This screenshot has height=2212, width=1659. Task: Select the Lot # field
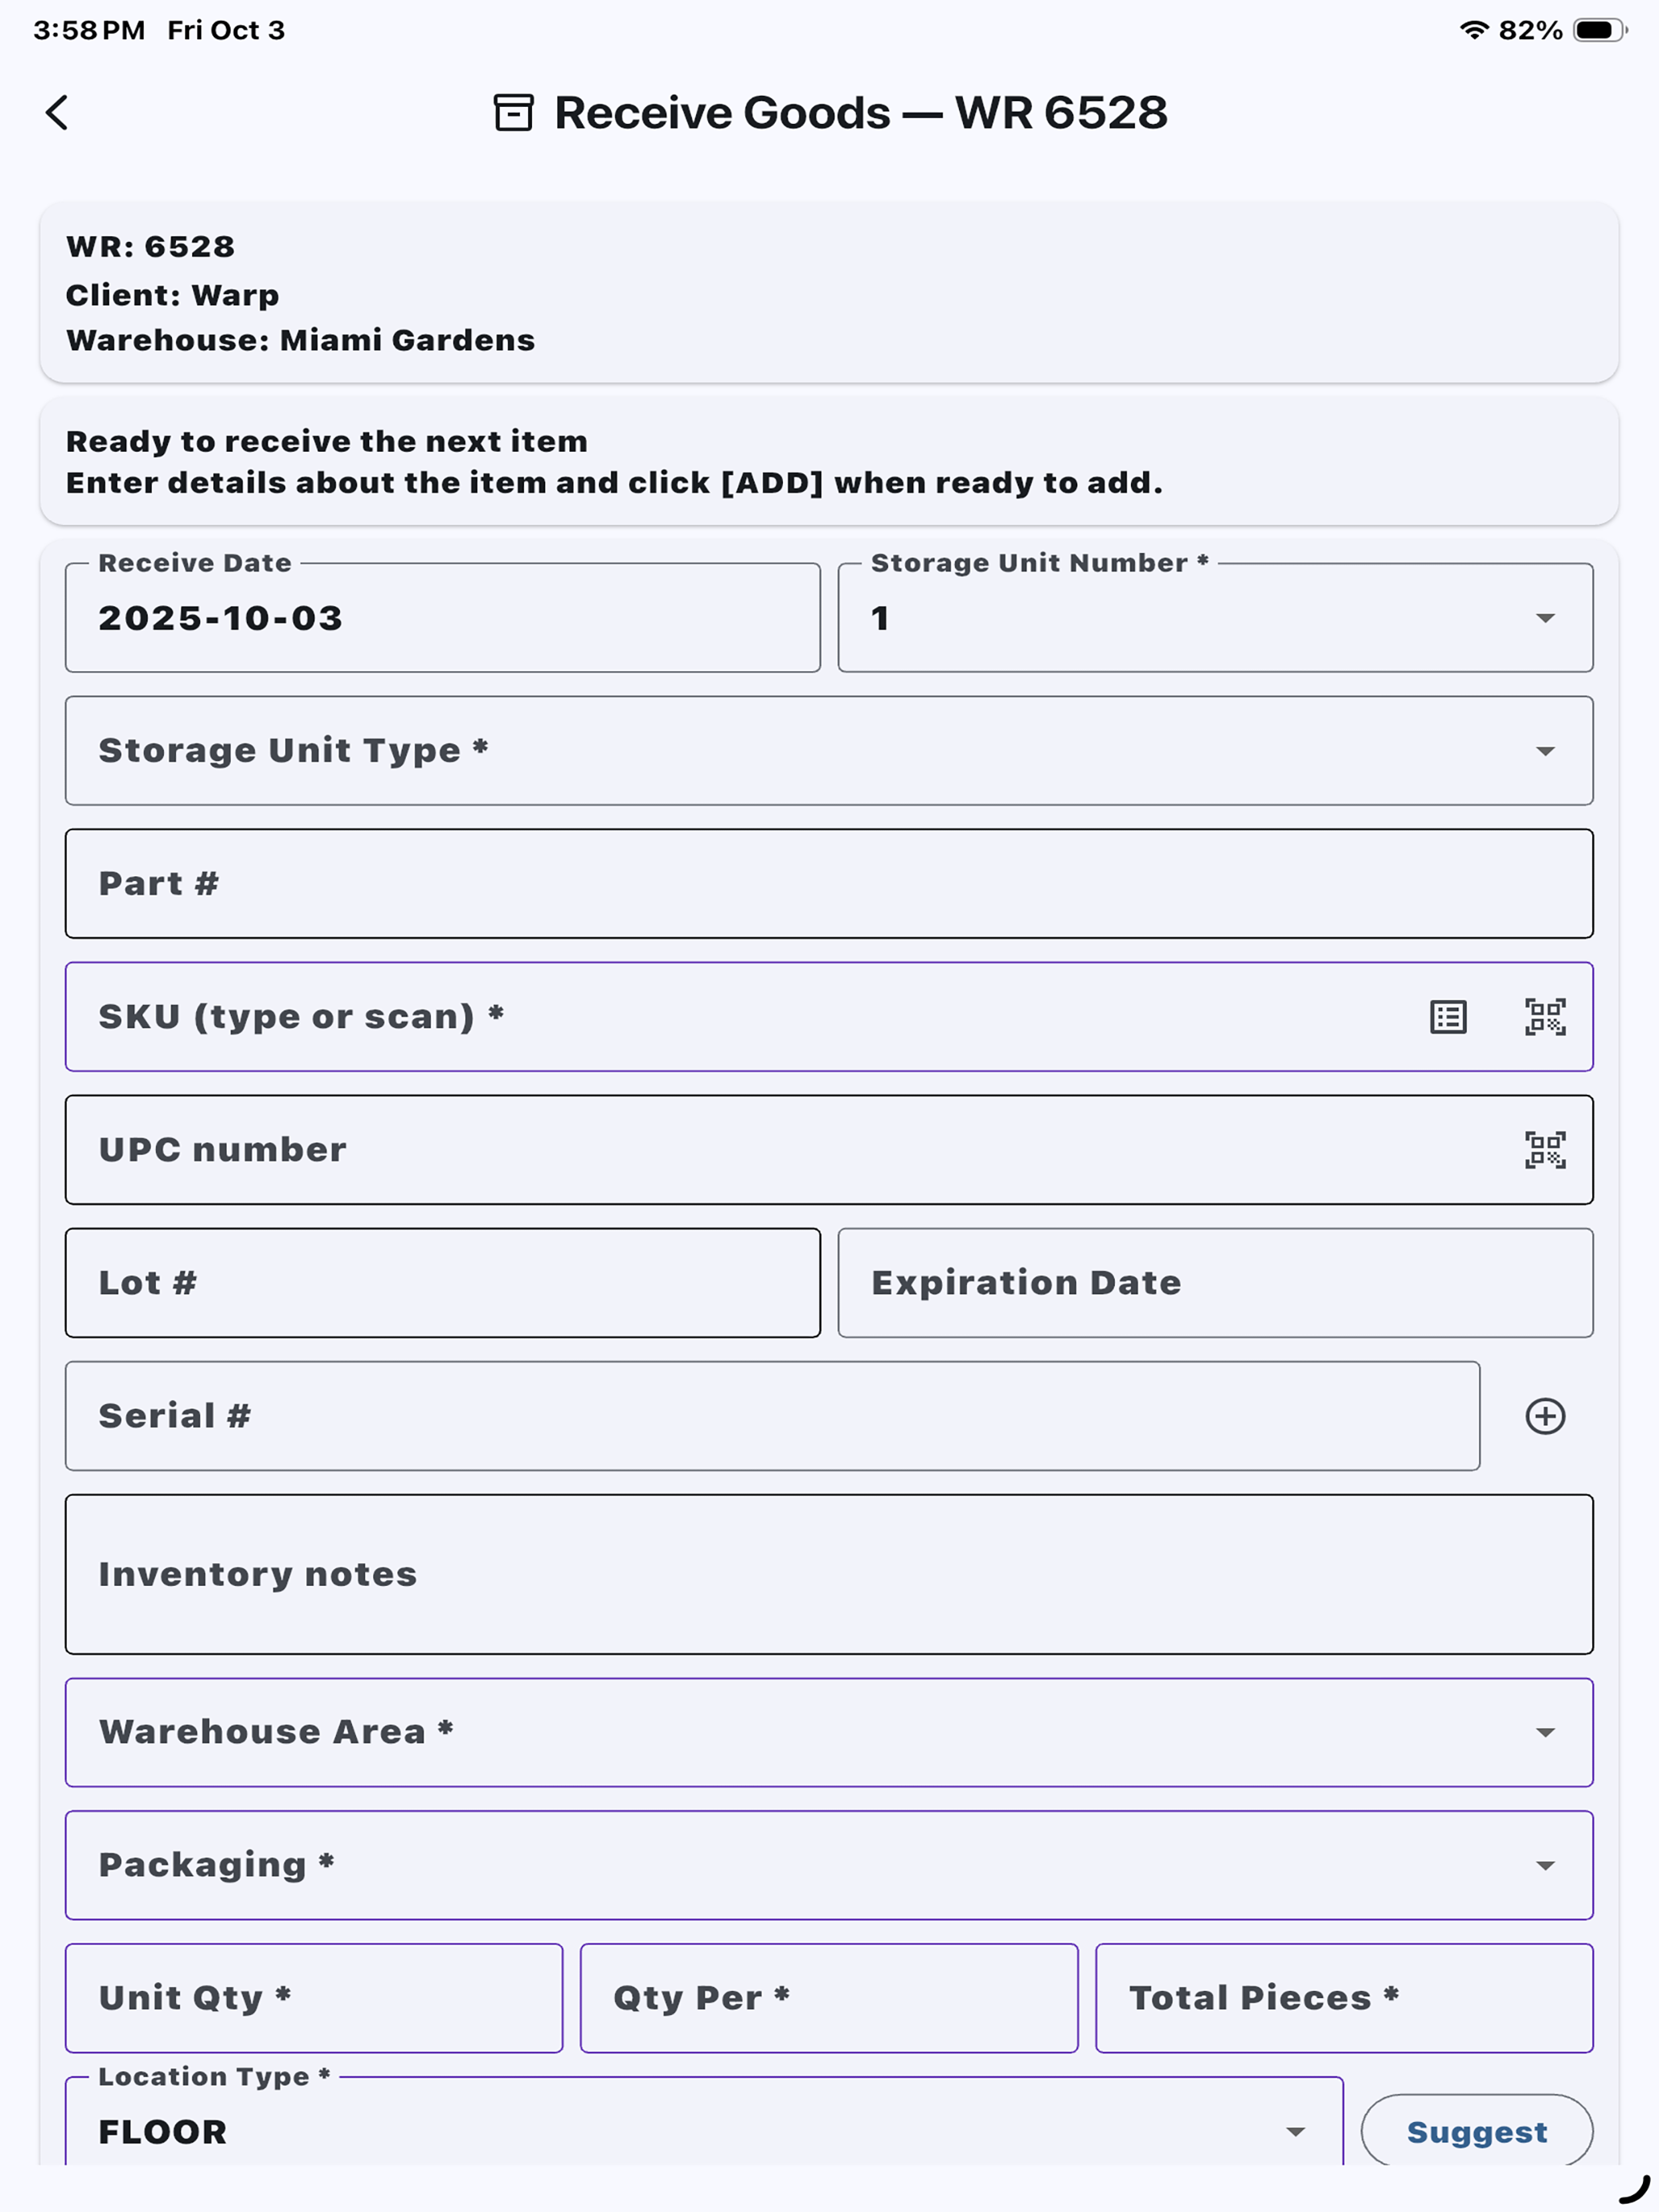[443, 1283]
